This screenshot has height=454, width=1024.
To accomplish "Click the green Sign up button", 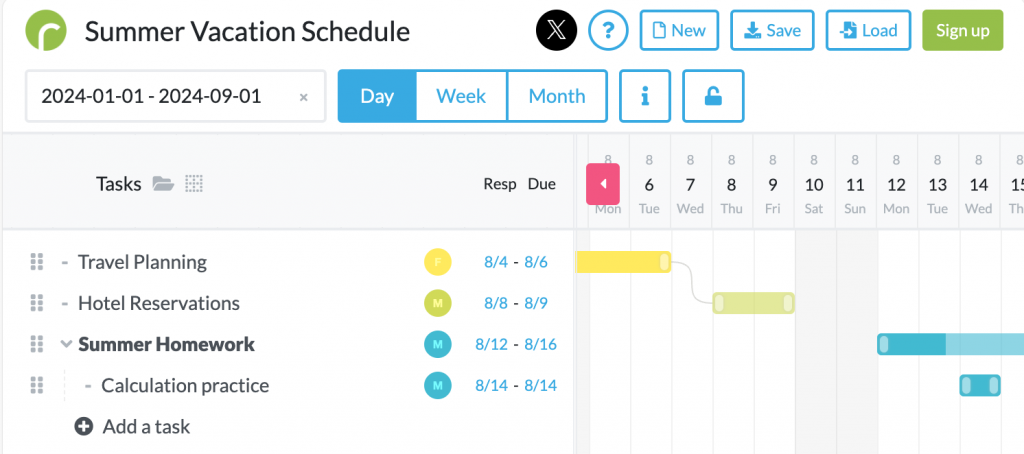I will [x=962, y=31].
